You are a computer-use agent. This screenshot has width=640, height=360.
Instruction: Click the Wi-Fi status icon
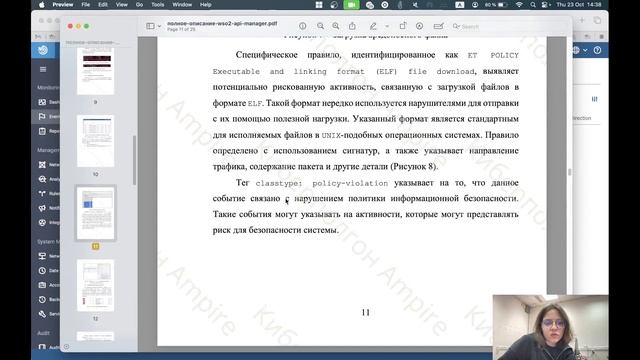point(519,5)
